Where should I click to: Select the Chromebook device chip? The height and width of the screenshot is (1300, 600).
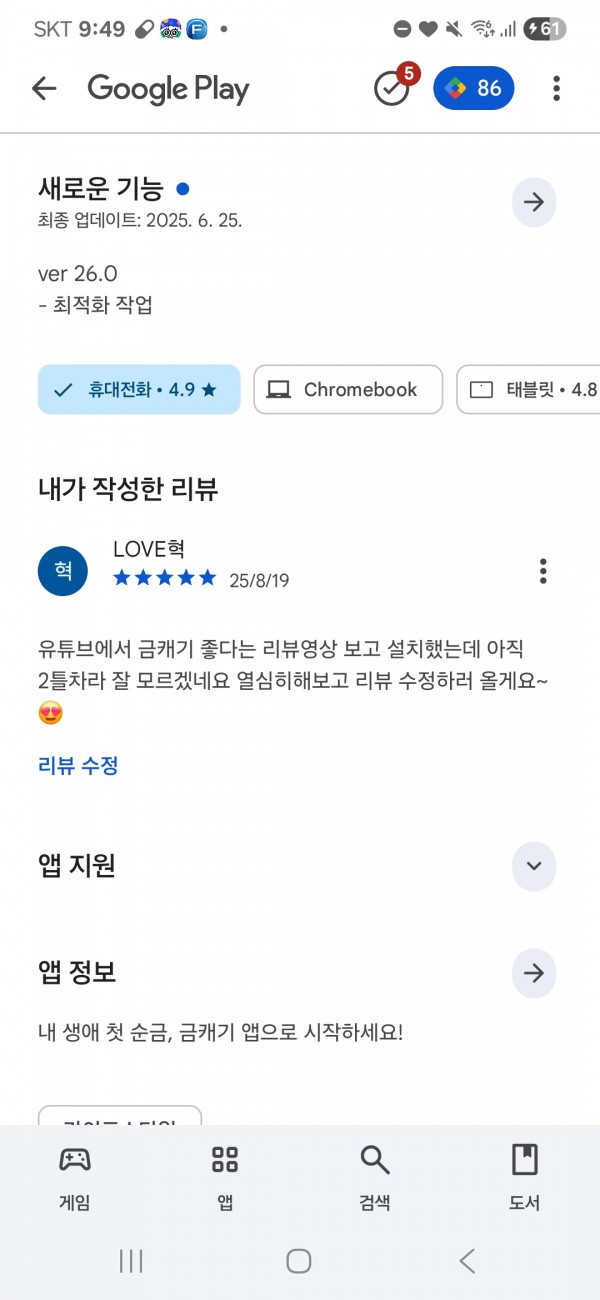(348, 390)
